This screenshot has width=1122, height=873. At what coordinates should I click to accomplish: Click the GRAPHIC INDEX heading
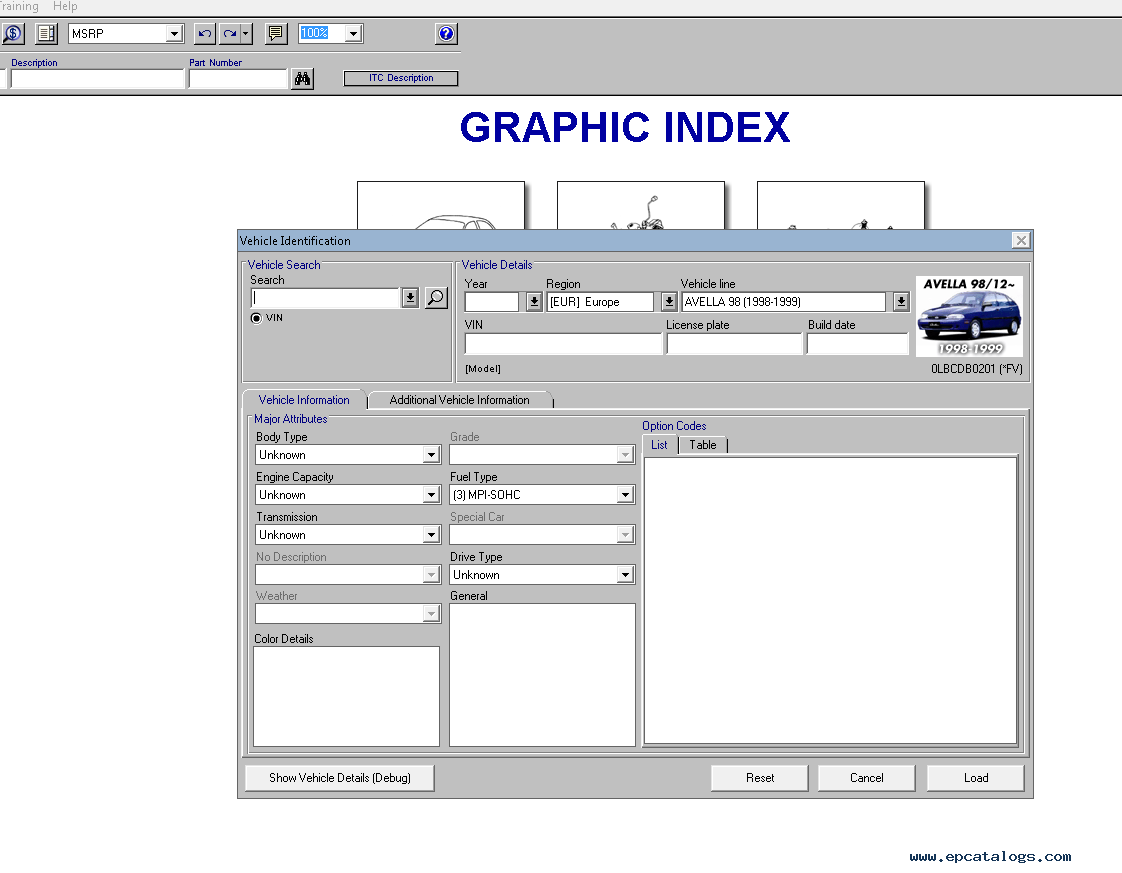(625, 127)
